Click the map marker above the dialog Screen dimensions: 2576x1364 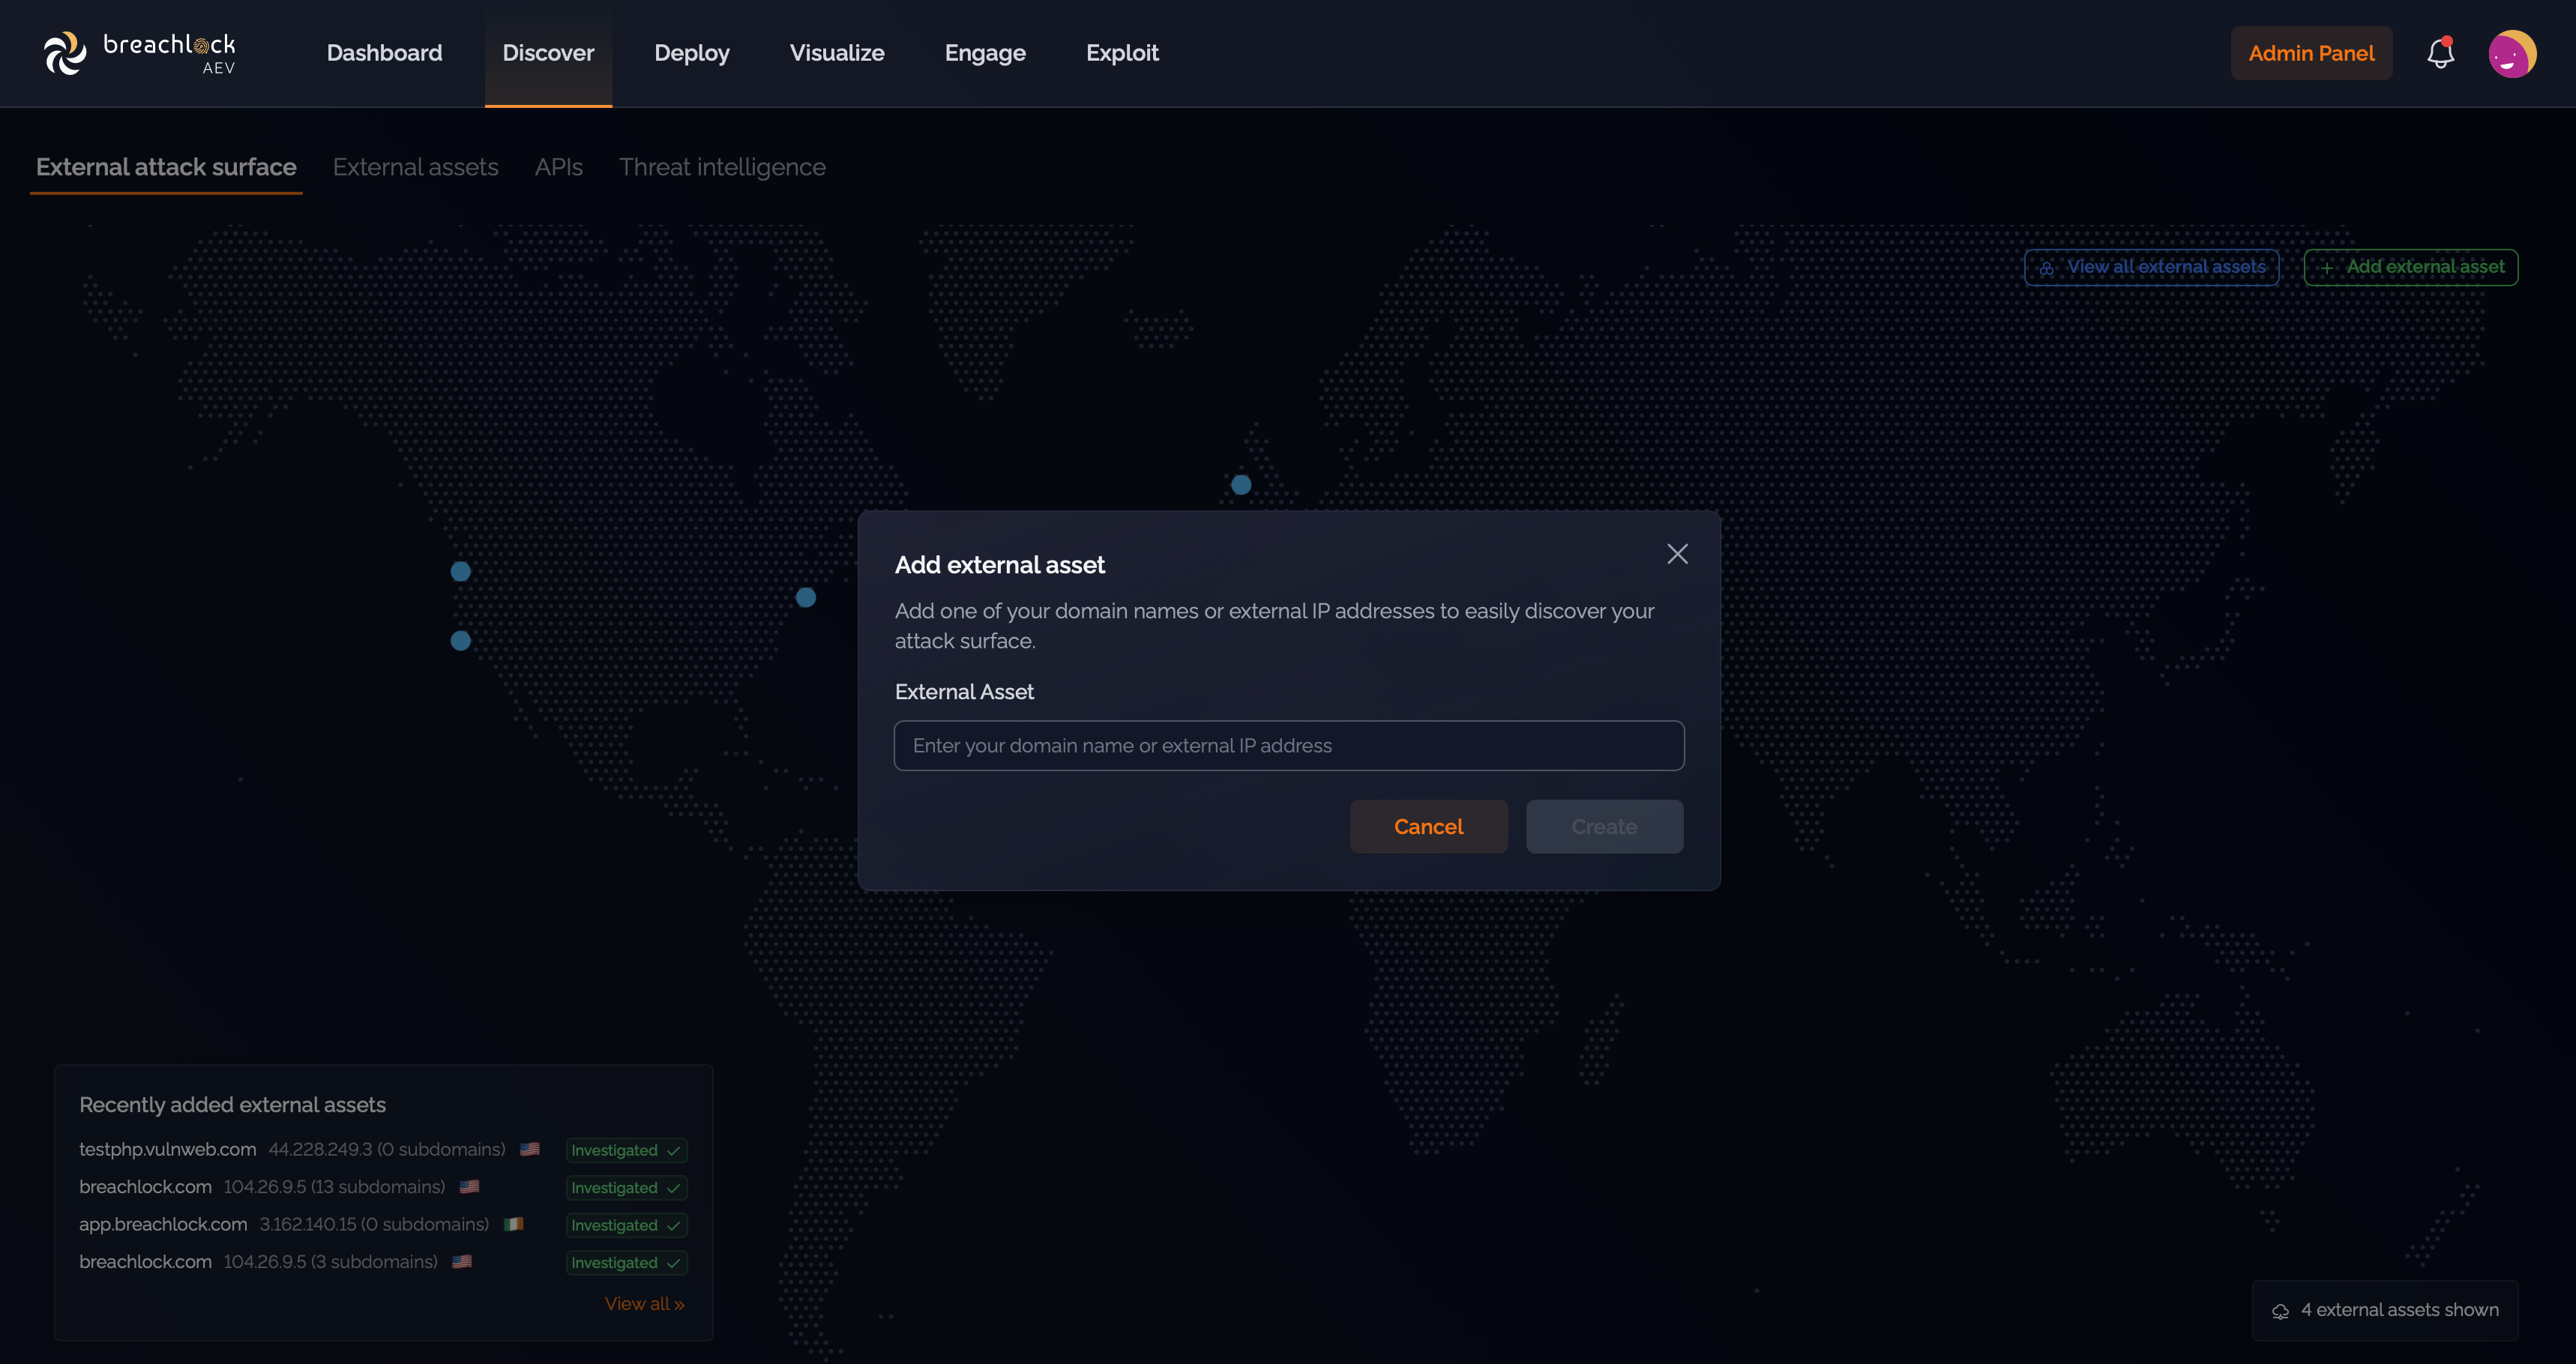click(1241, 485)
